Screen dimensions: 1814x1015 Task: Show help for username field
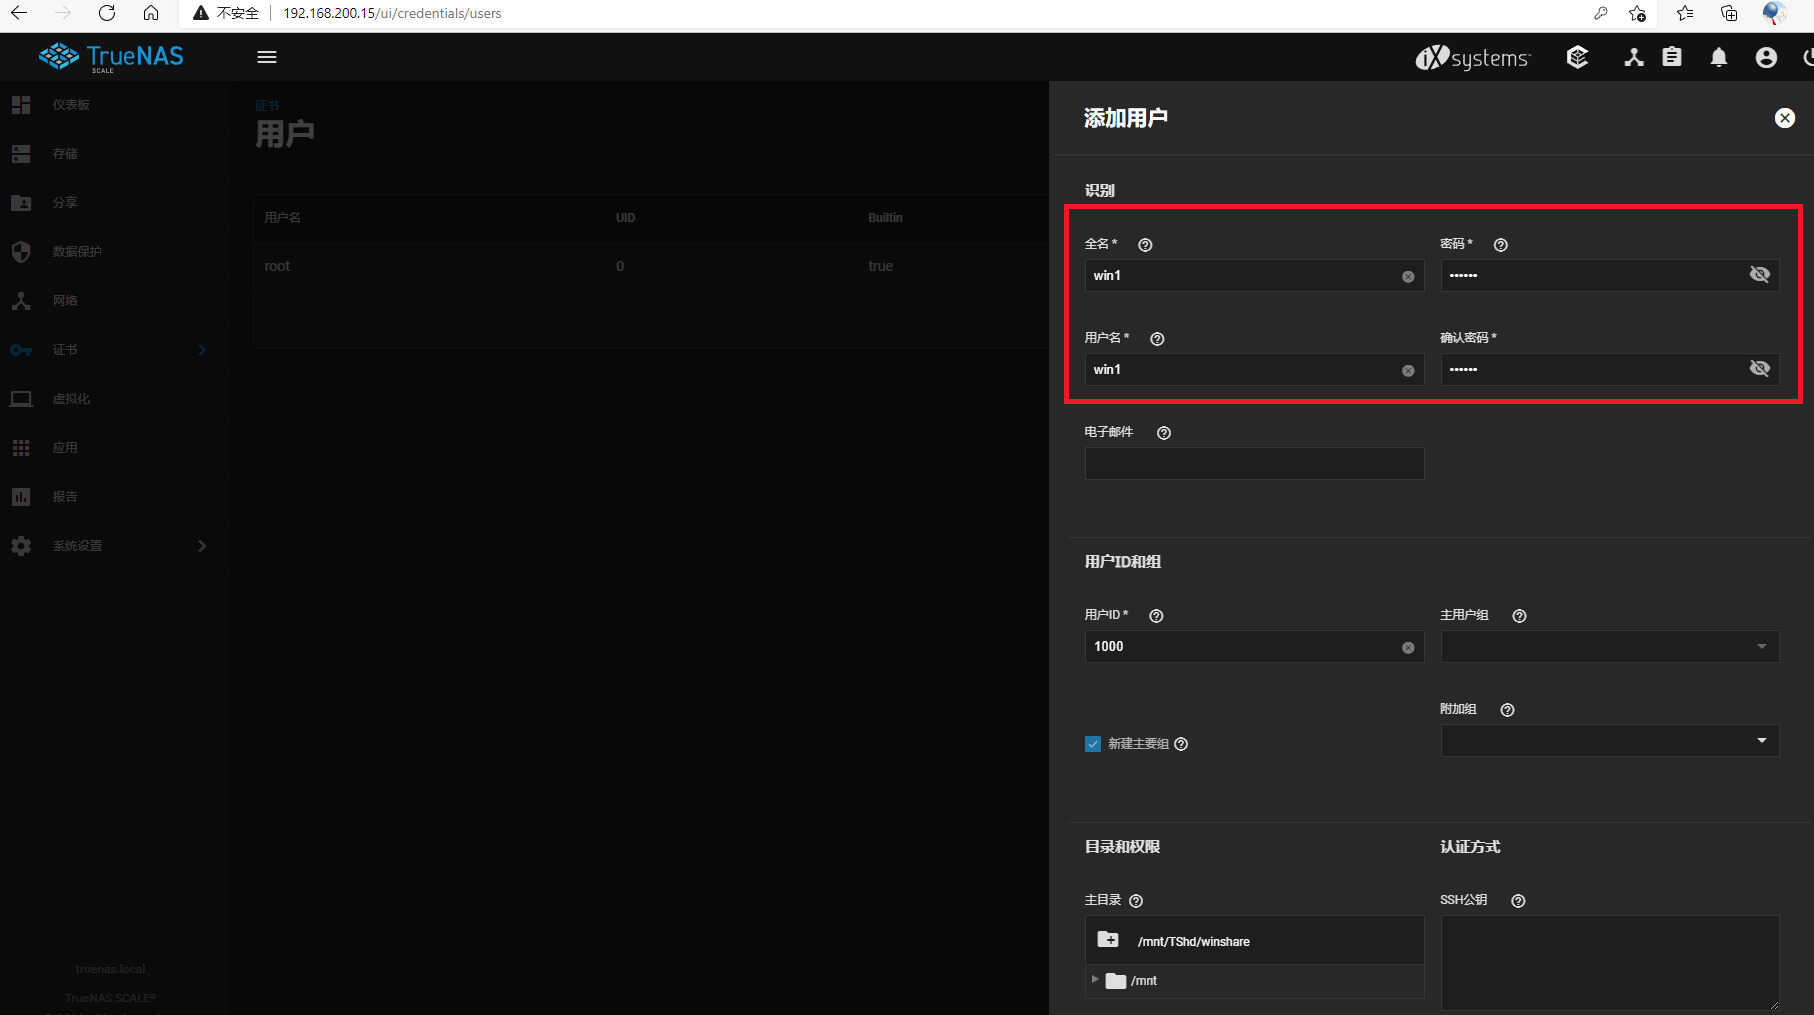coord(1157,338)
